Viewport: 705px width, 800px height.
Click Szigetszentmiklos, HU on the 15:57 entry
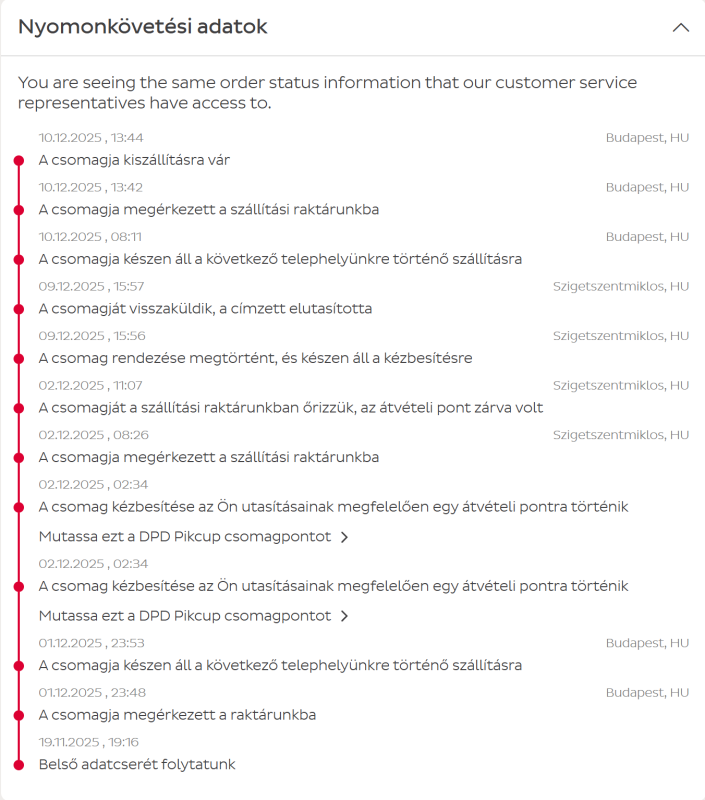621,286
